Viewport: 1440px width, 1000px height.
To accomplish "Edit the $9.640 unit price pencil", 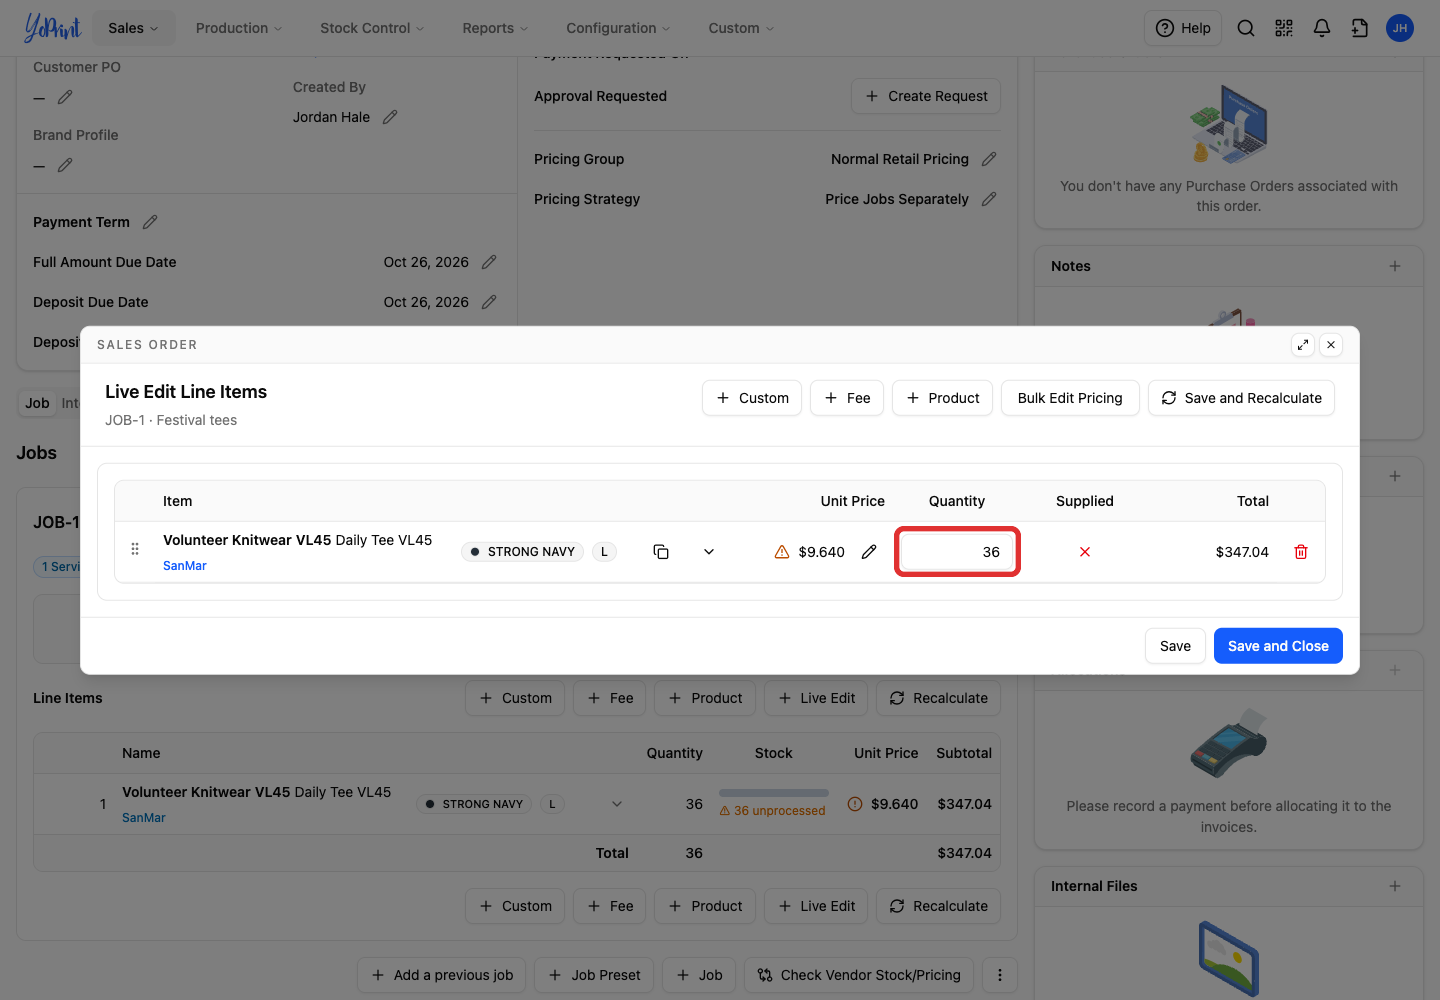I will click(869, 552).
